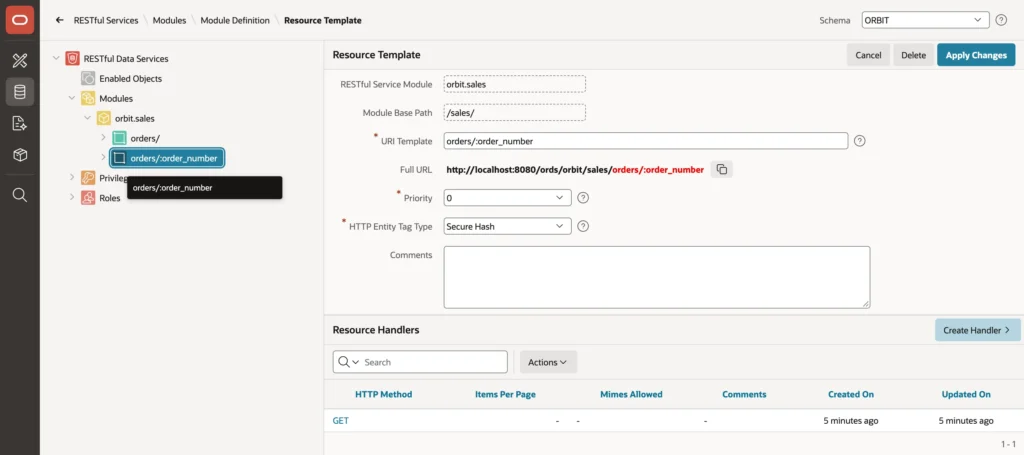
Task: Collapse the RESTful Data Services node
Action: tap(56, 59)
